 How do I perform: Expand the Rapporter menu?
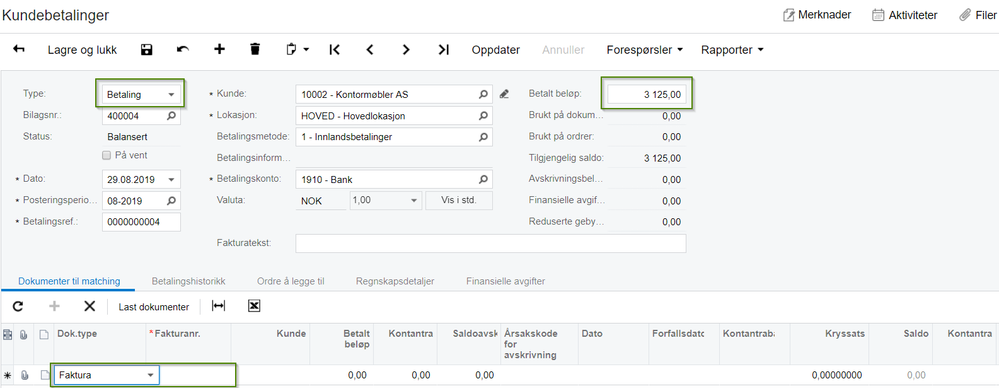point(733,50)
